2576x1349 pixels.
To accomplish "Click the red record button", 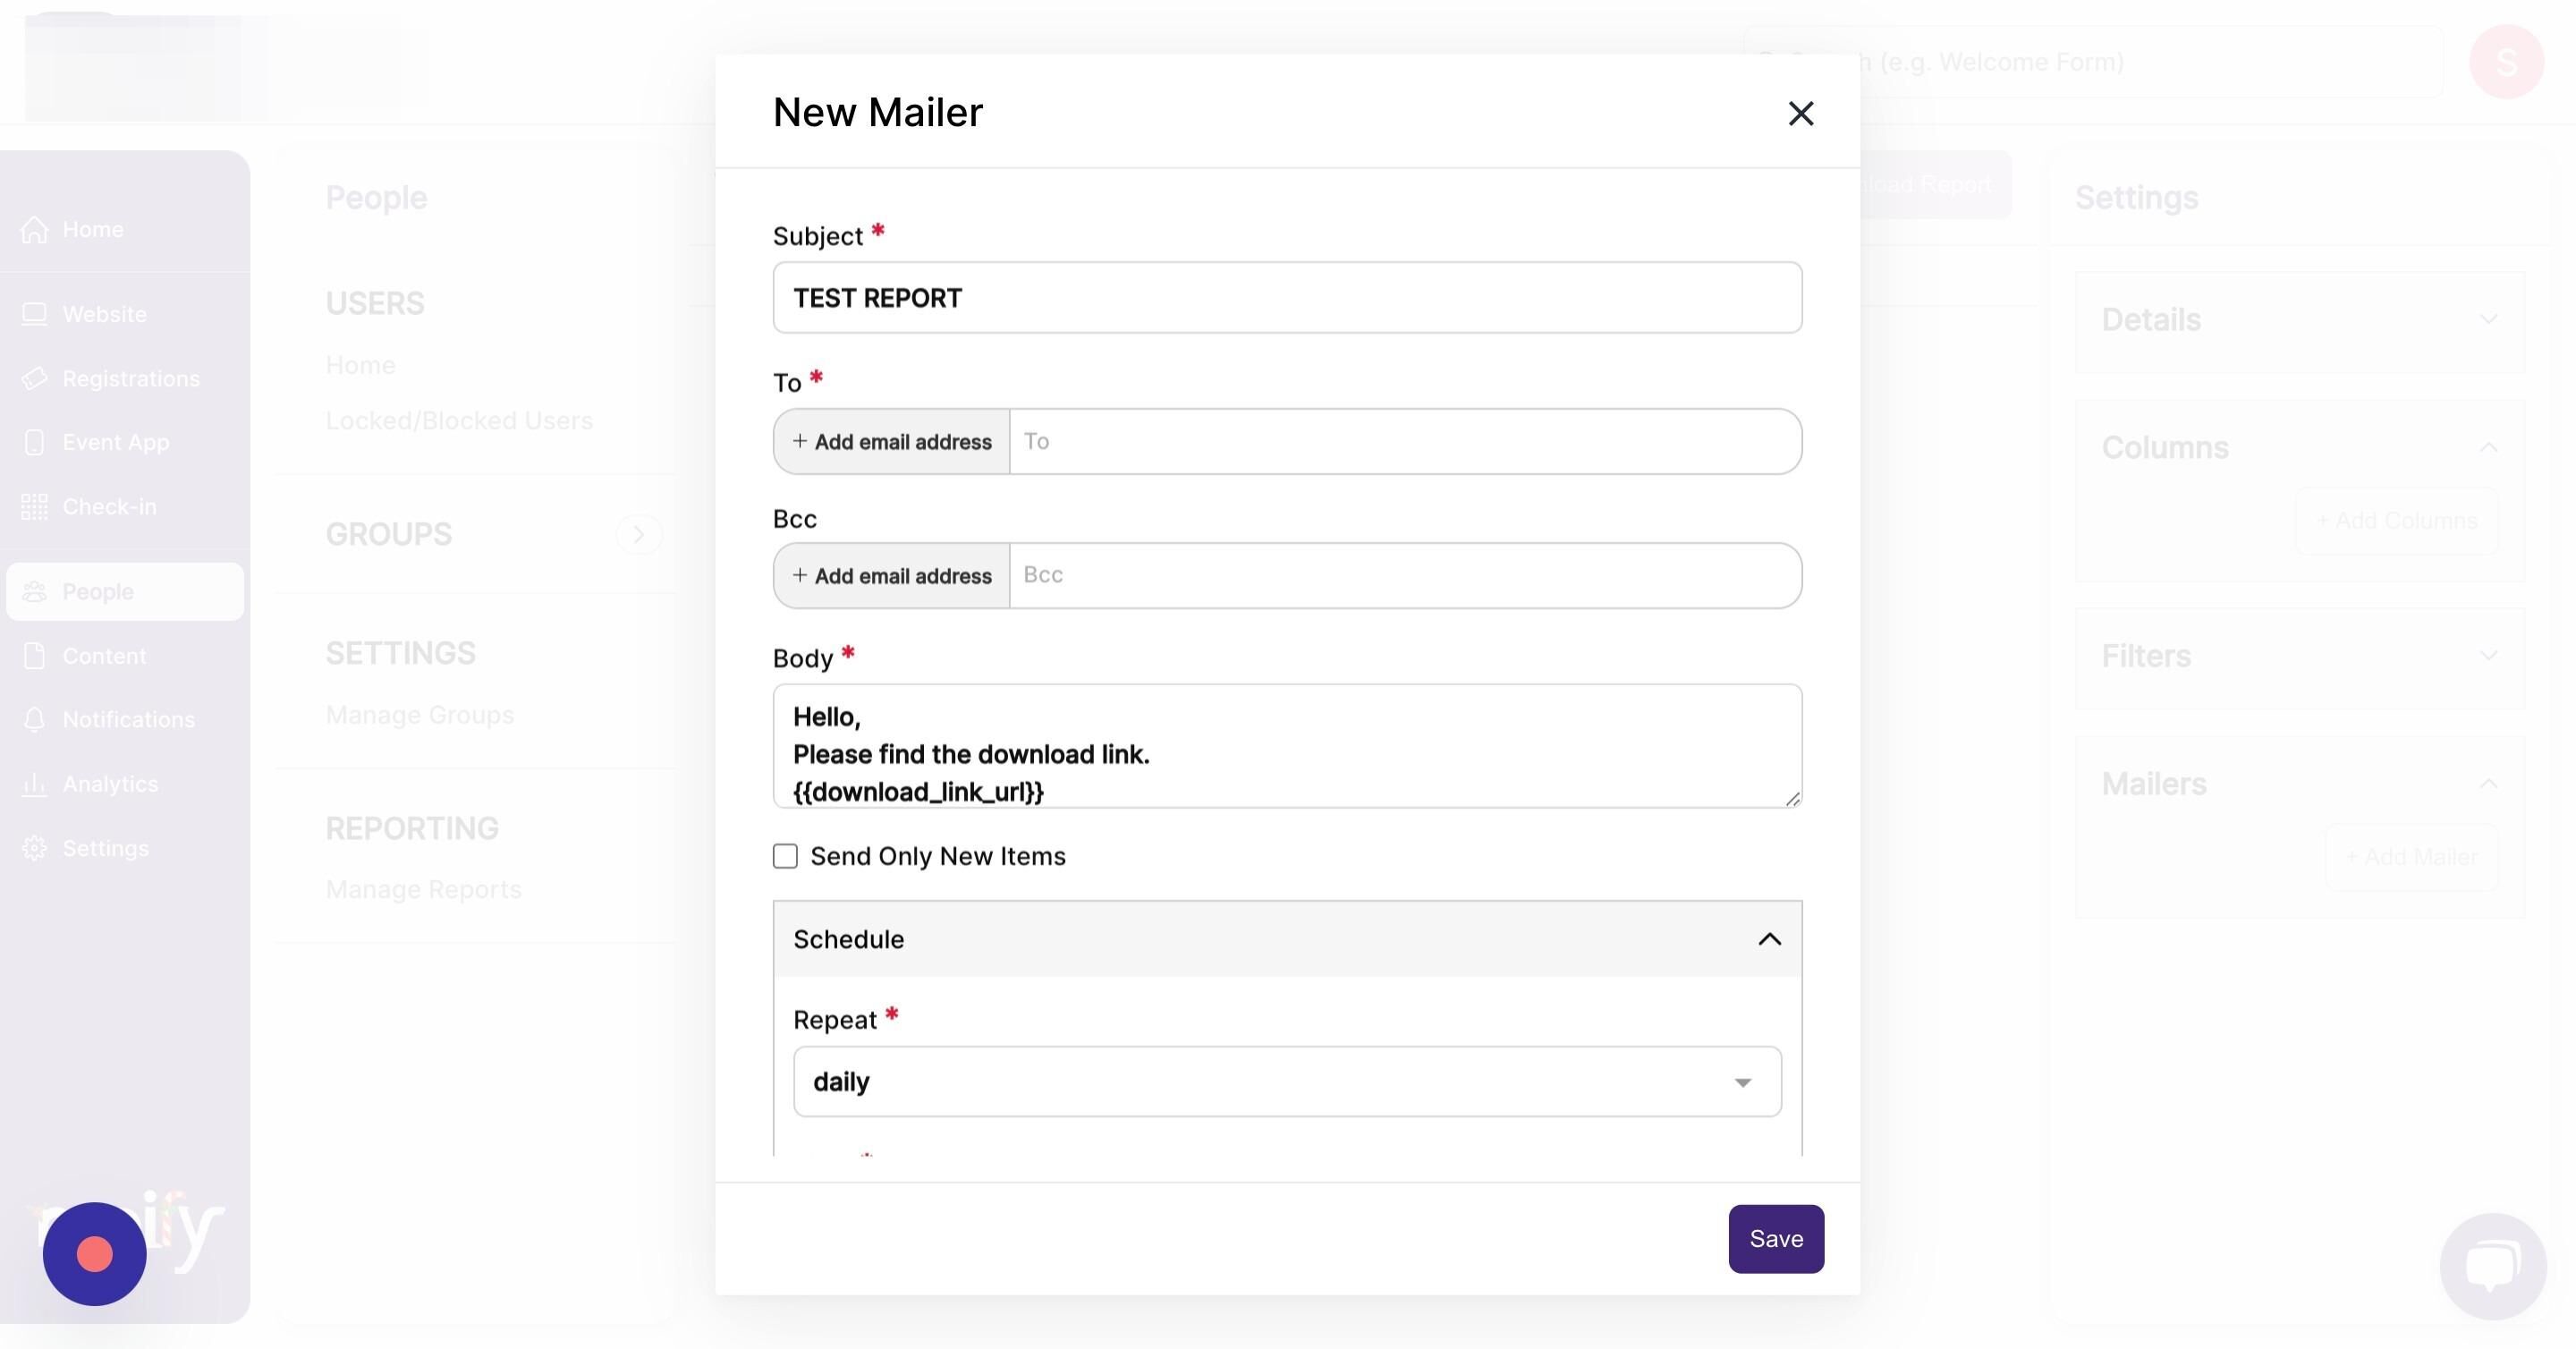I will coord(94,1254).
